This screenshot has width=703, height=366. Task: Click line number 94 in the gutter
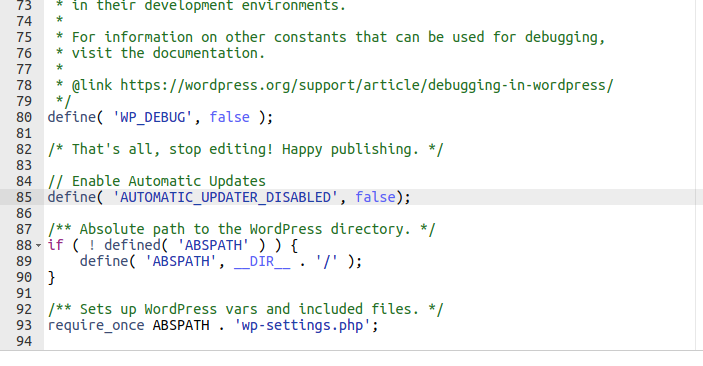pos(24,341)
